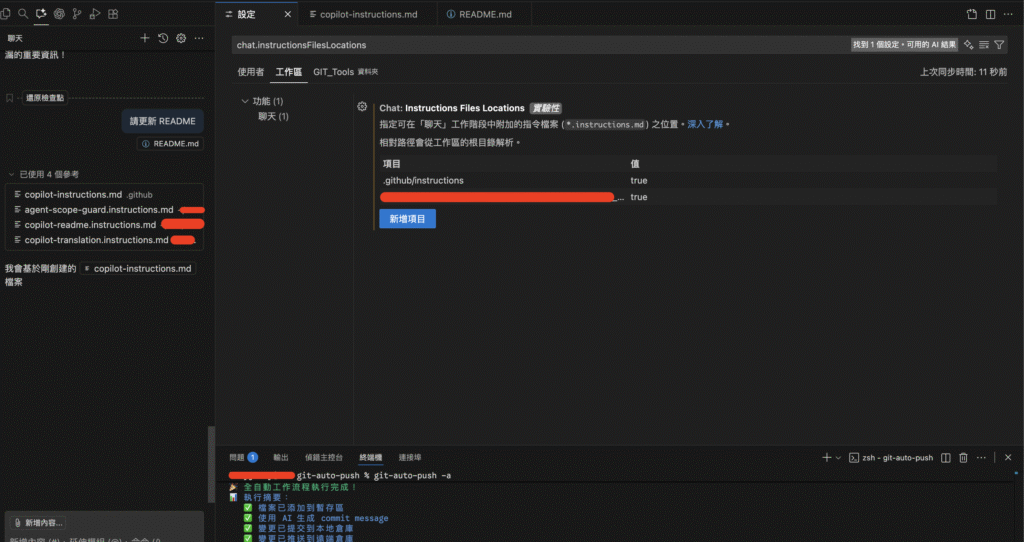Click the 還原檢查點 restore checkpoint button
Image resolution: width=1024 pixels, height=542 pixels.
click(44, 98)
